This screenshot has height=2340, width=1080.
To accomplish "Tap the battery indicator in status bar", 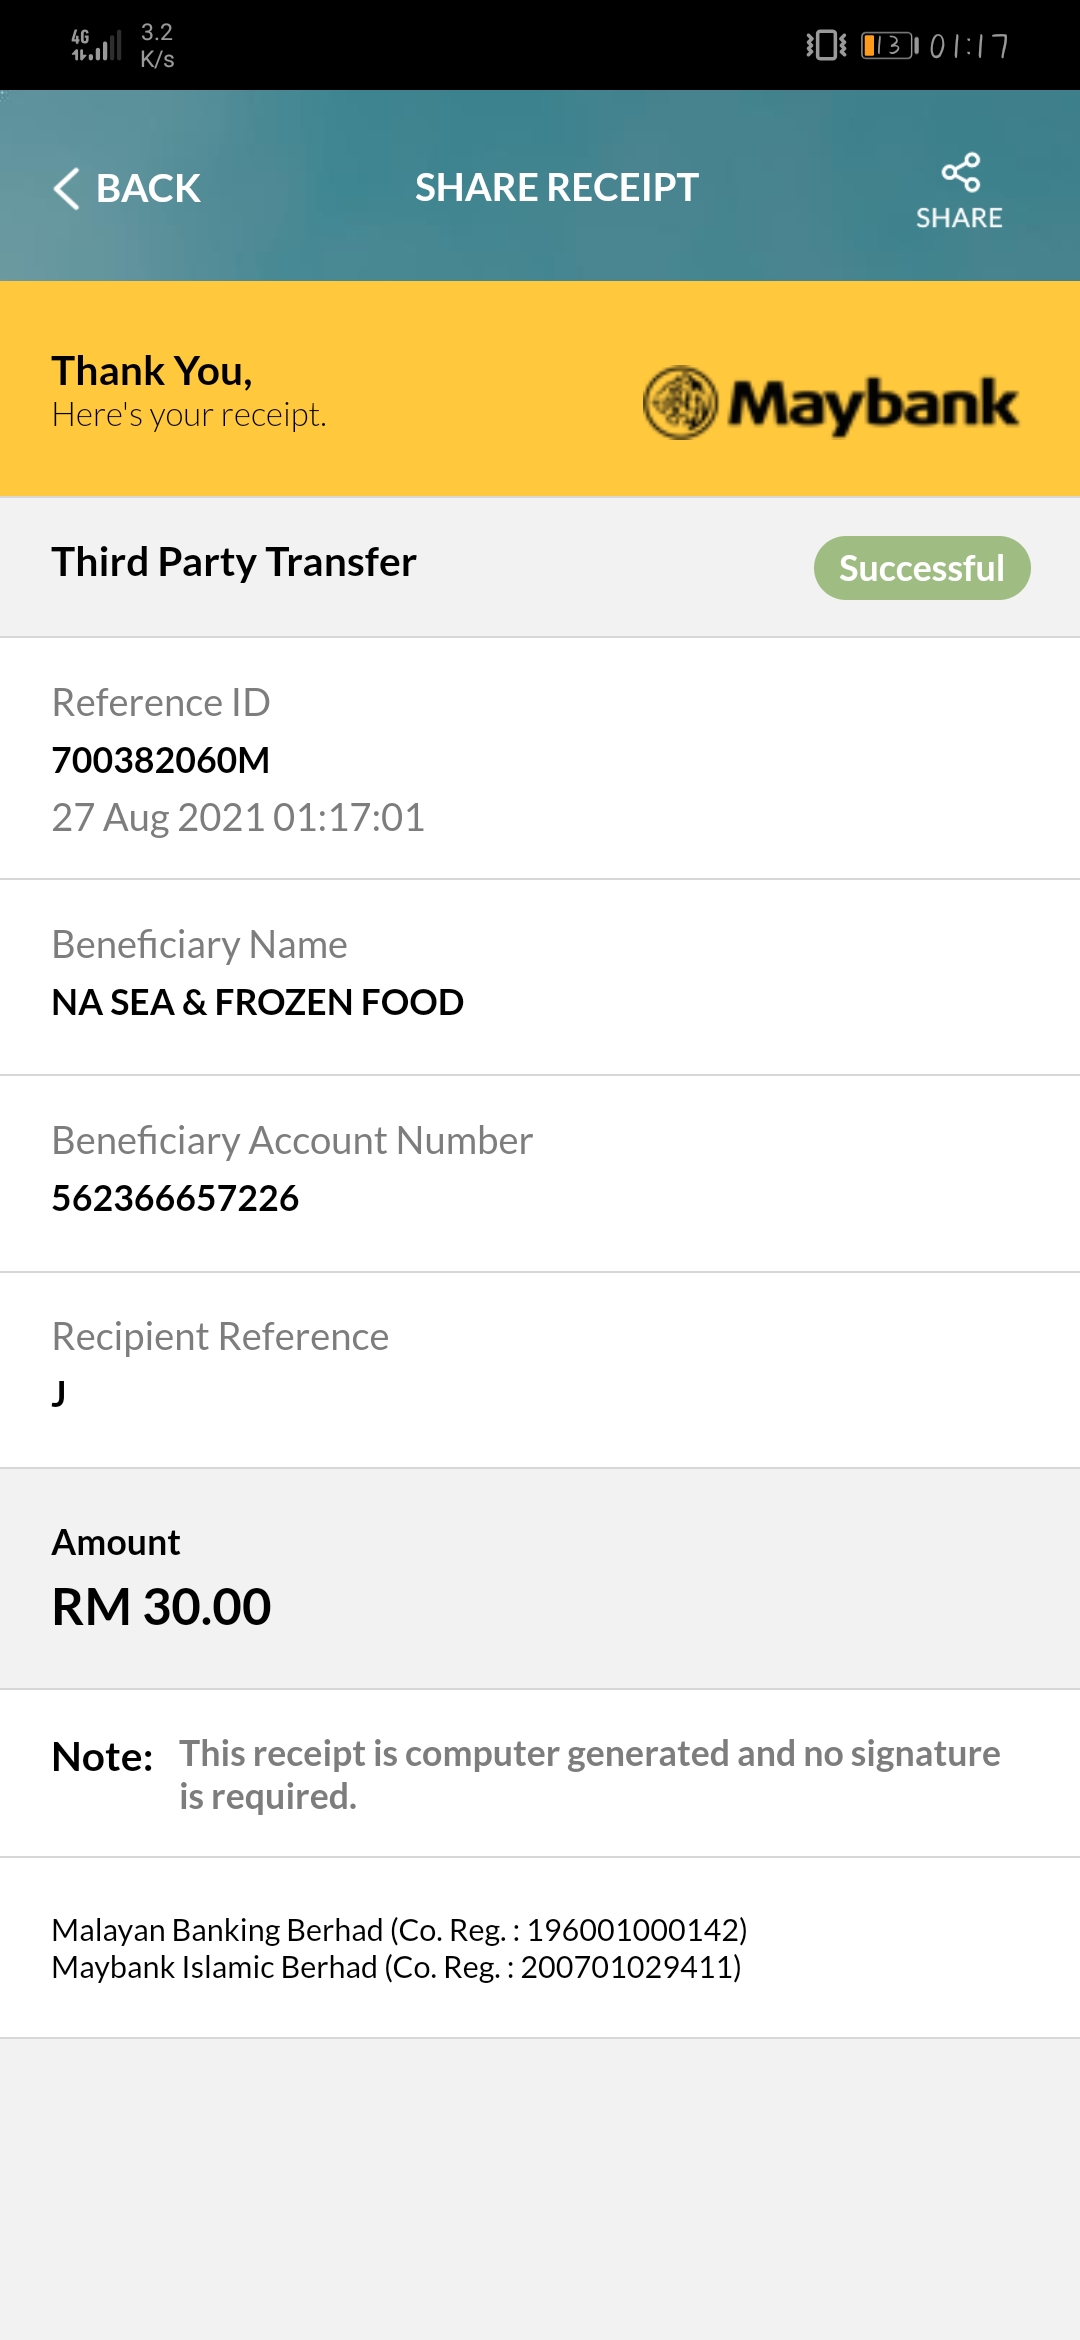I will point(889,45).
